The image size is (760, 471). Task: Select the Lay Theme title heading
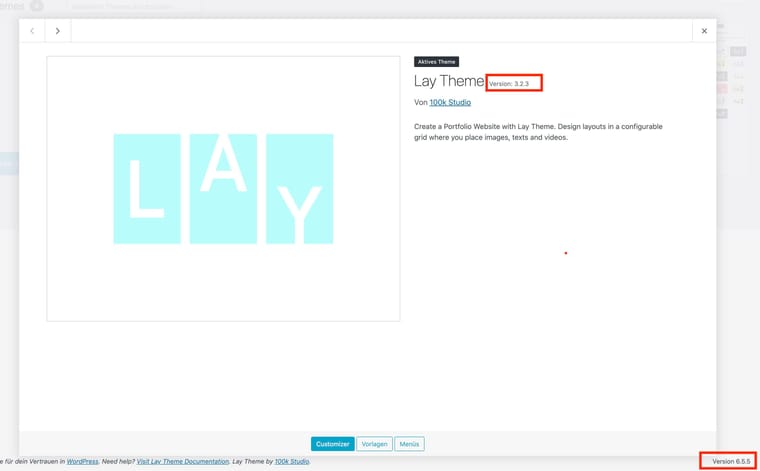click(449, 82)
